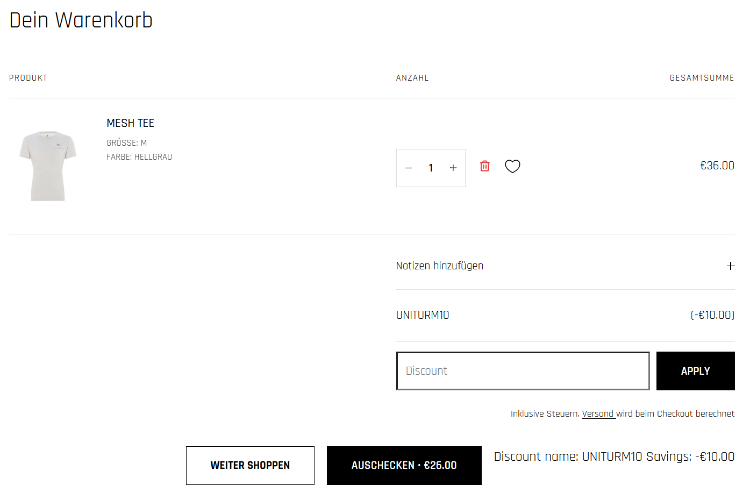Toggle the 'Notizen hinzufügen' label row
Screen dimensions: 750x500
tap(440, 266)
